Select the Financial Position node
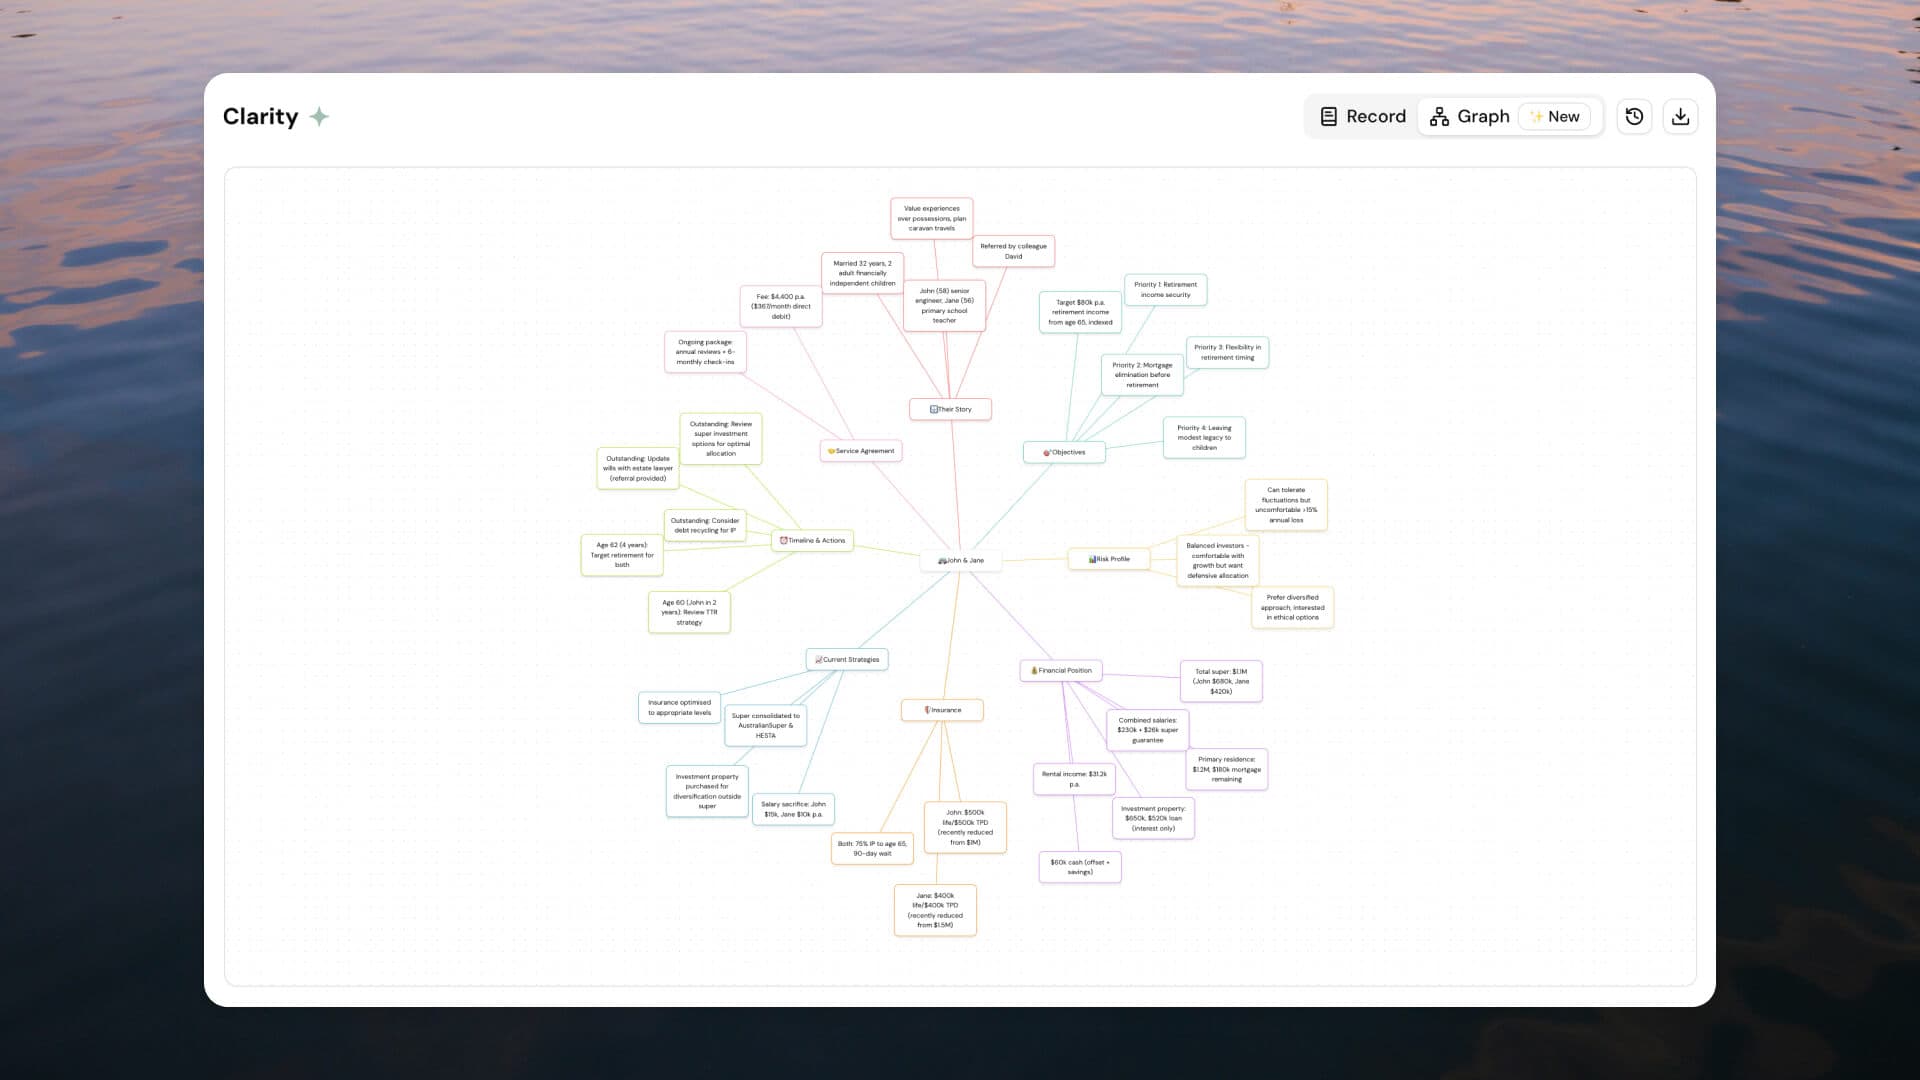Image resolution: width=1920 pixels, height=1080 pixels. click(1060, 670)
